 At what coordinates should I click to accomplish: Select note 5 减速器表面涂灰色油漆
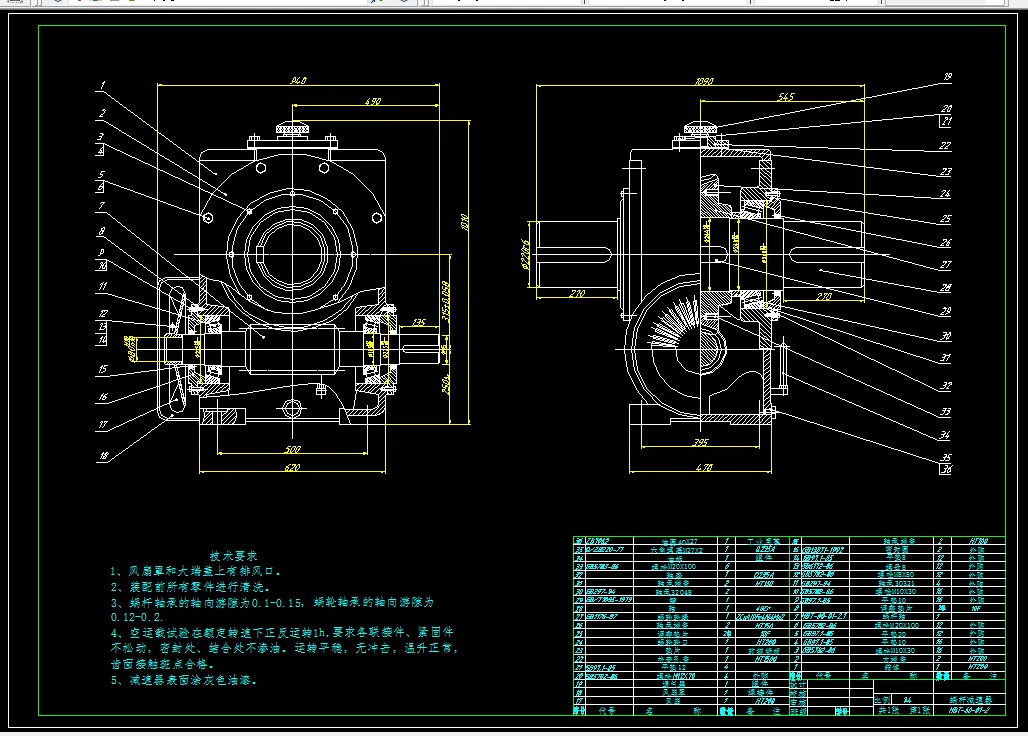[184, 680]
